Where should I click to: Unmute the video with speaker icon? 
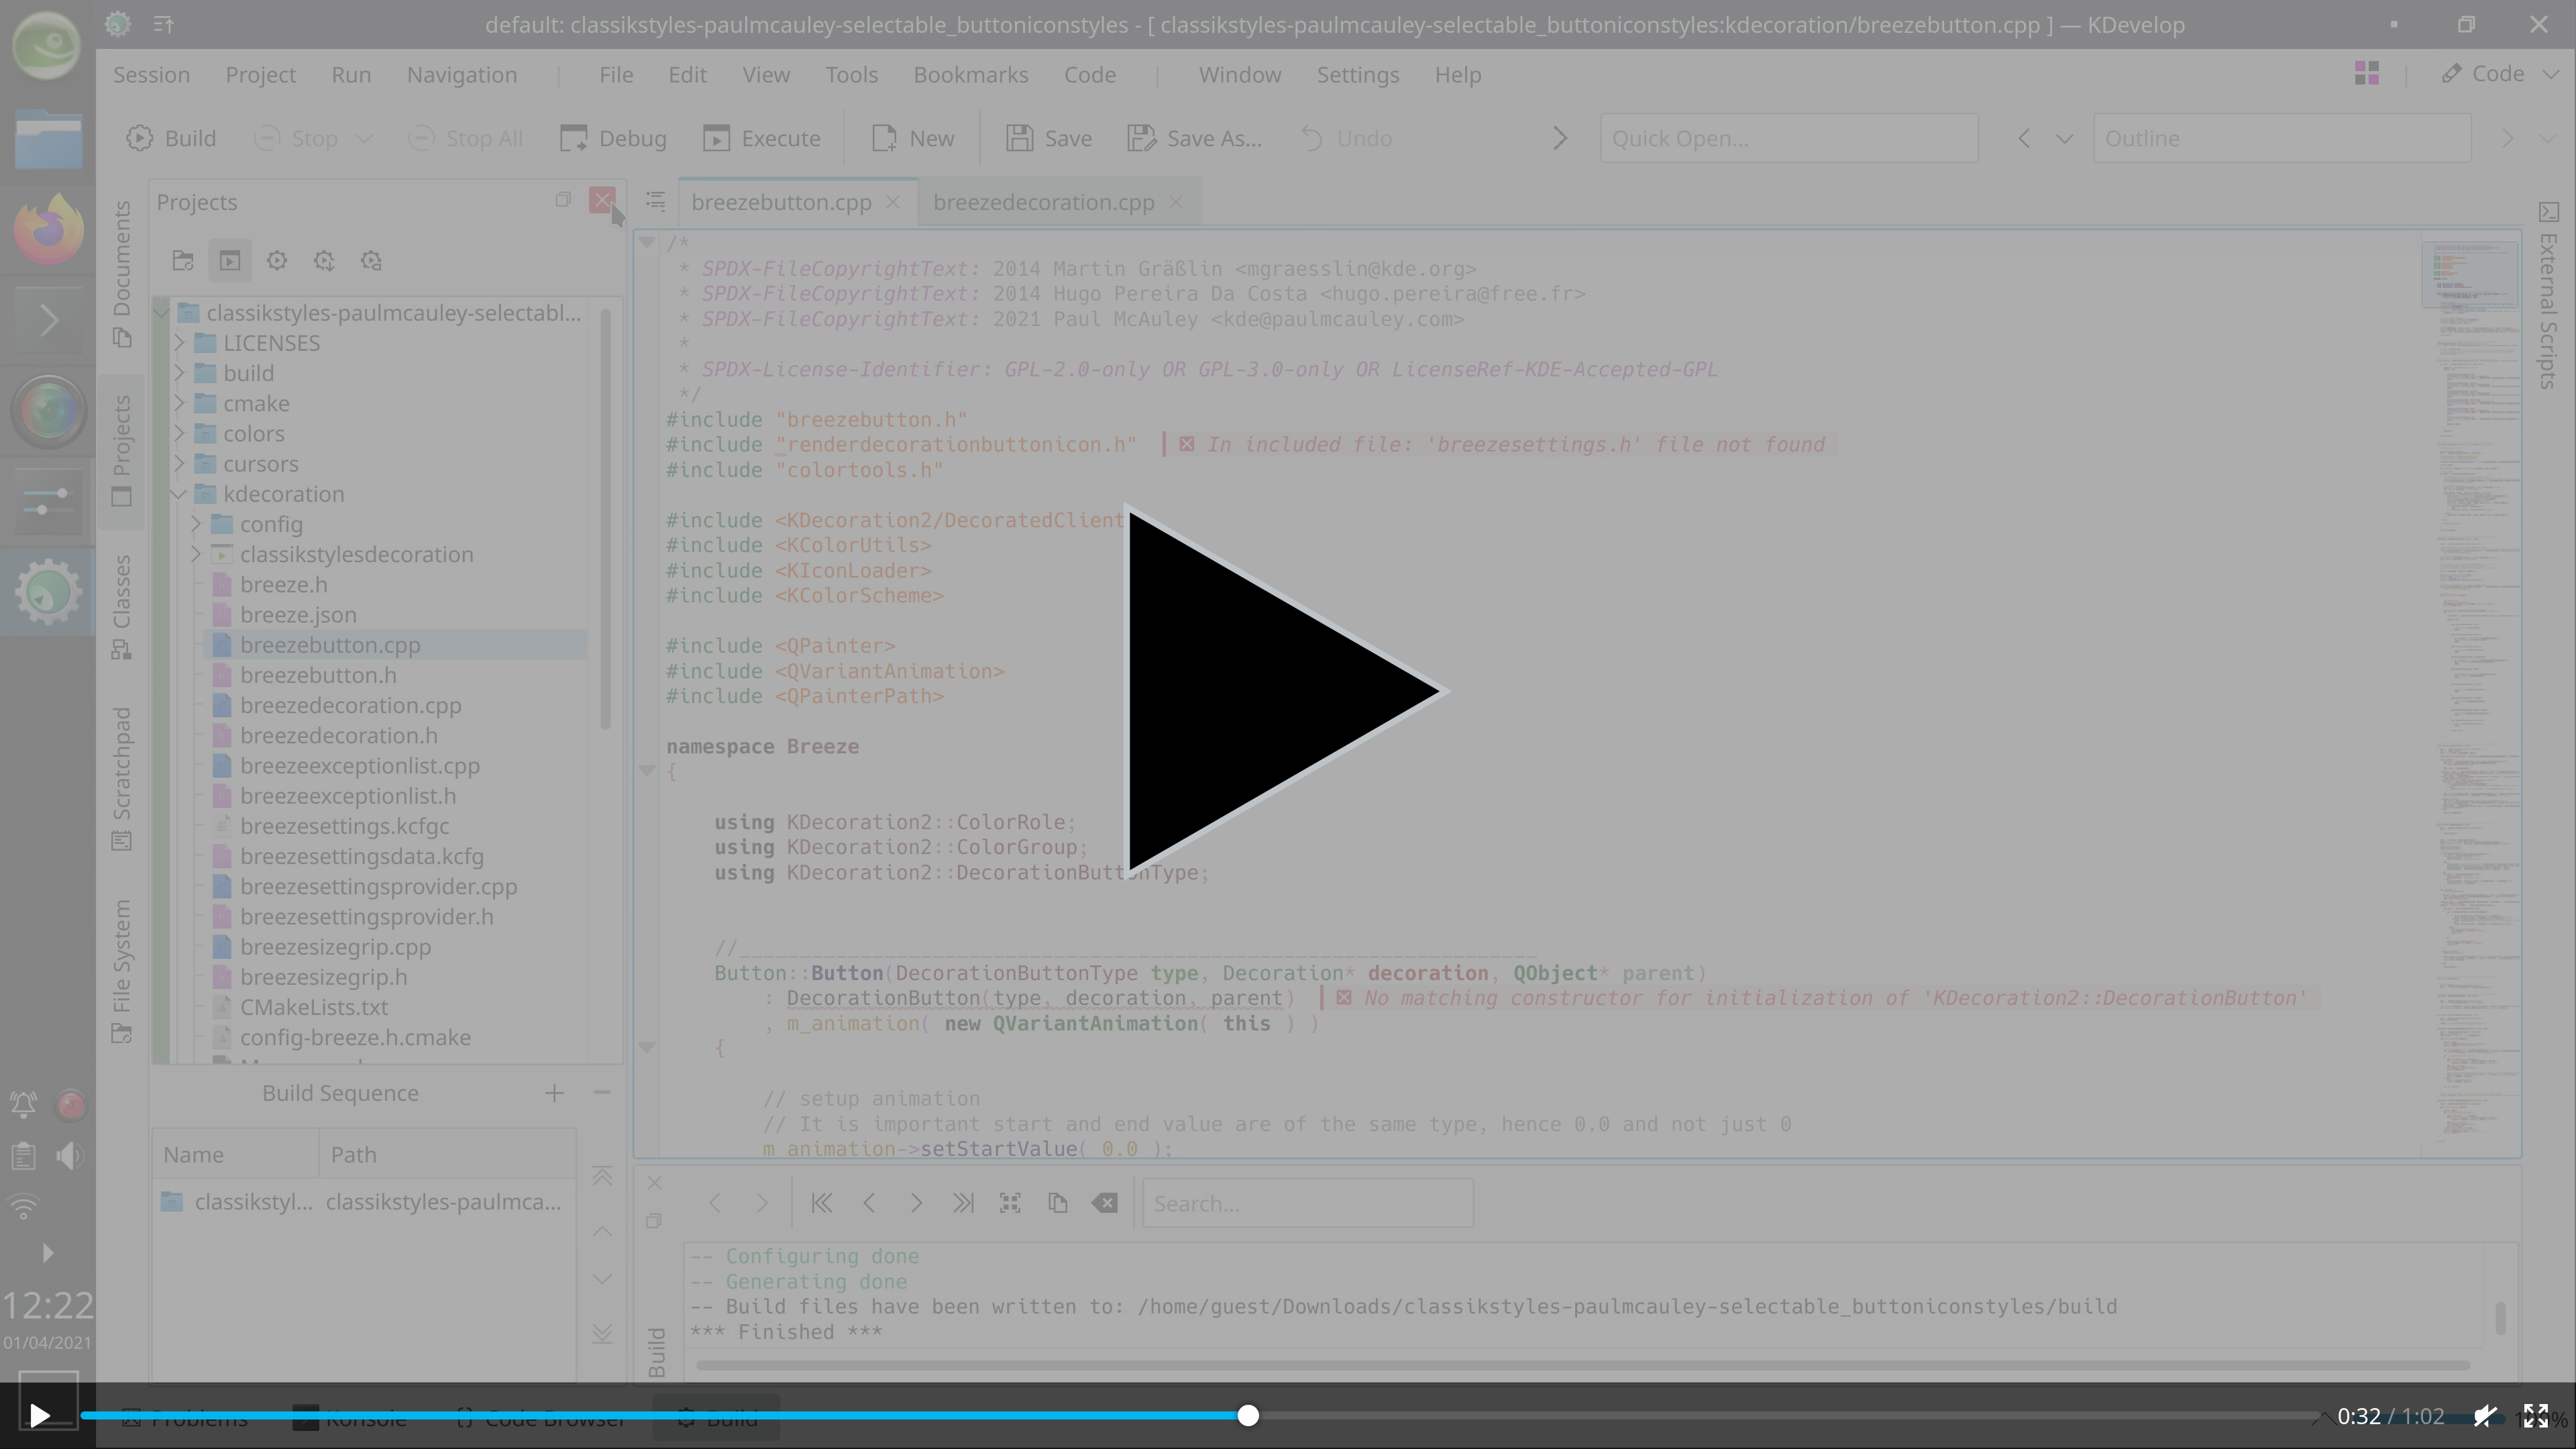pos(2485,1415)
